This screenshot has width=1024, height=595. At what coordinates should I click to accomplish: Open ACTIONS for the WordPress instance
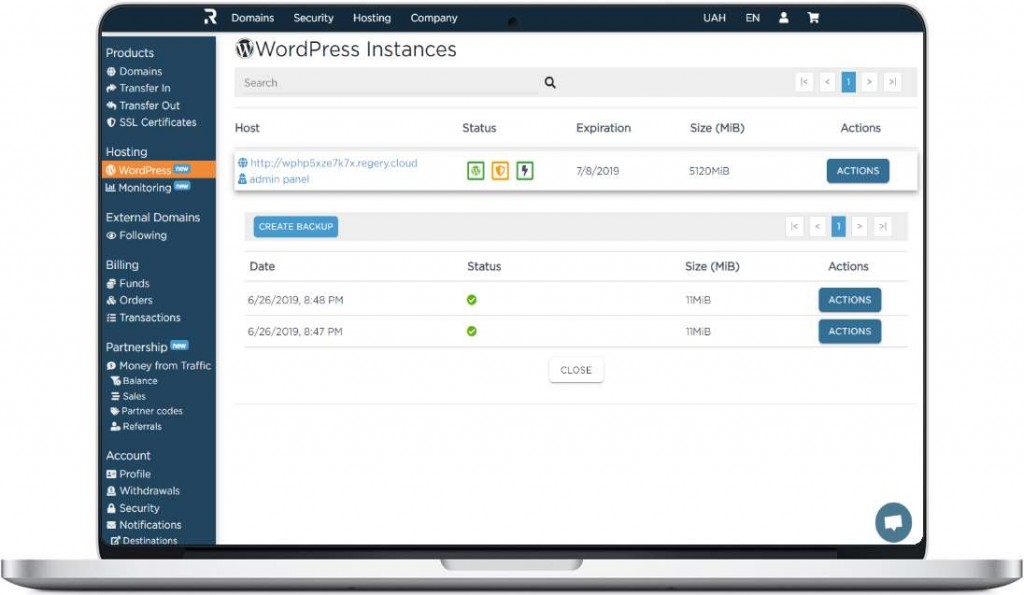[857, 170]
